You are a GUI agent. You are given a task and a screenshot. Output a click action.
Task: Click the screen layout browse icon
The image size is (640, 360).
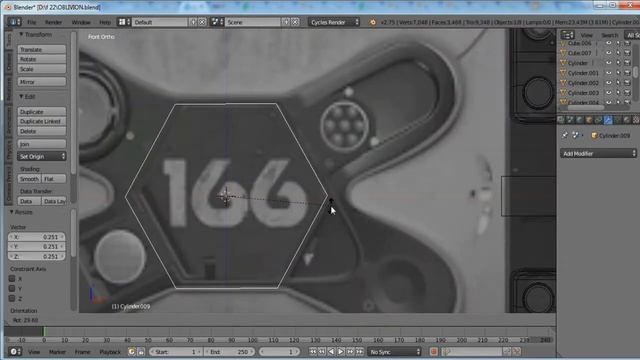coord(124,22)
